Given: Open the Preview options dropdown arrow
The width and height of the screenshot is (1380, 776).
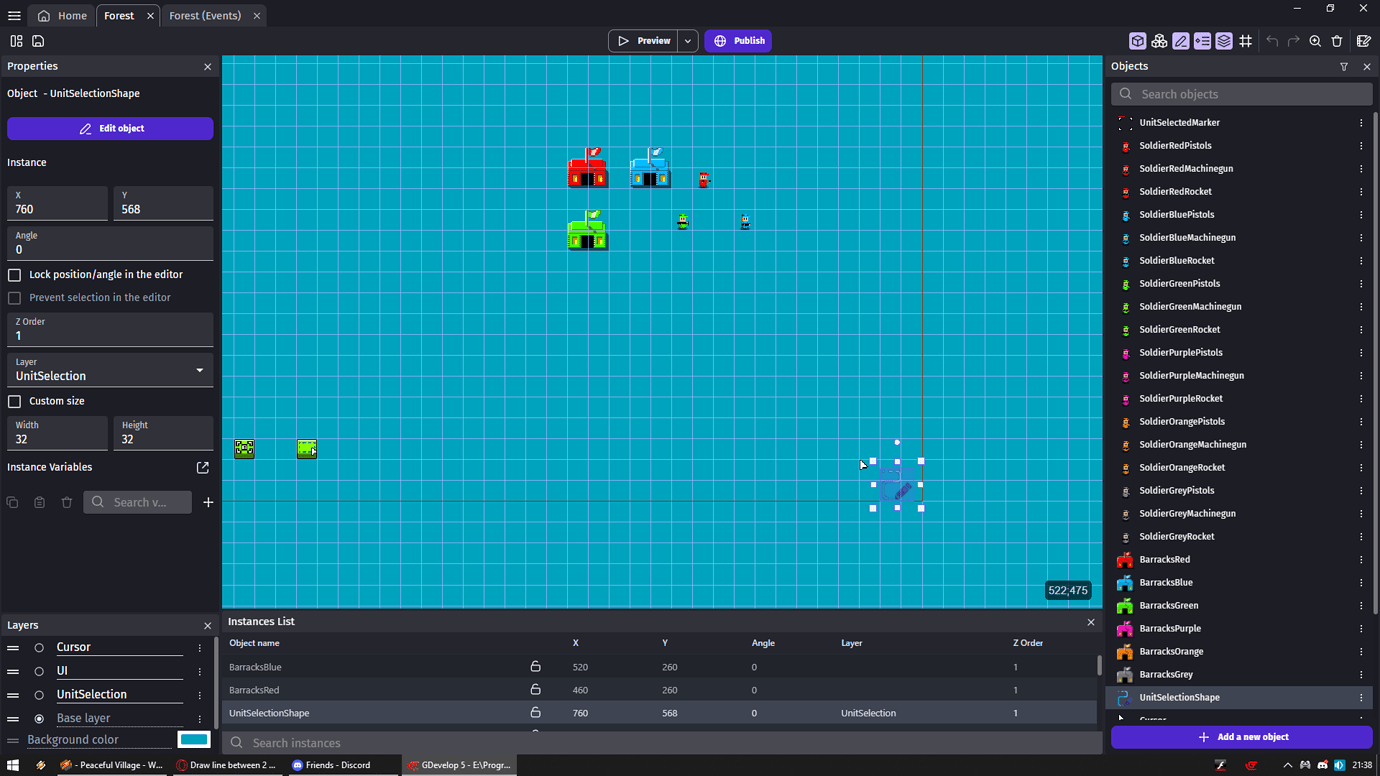Looking at the screenshot, I should 687,41.
